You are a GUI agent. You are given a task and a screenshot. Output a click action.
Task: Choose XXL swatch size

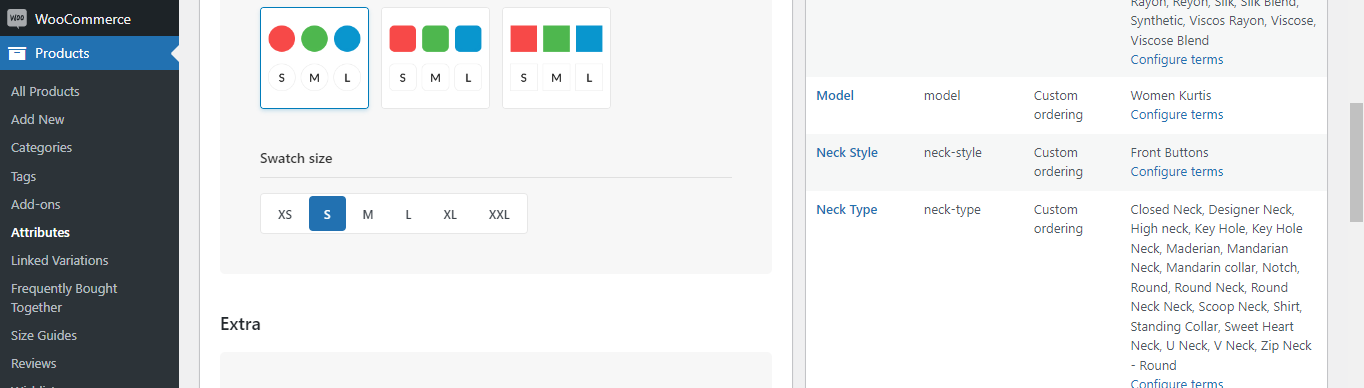[x=499, y=214]
